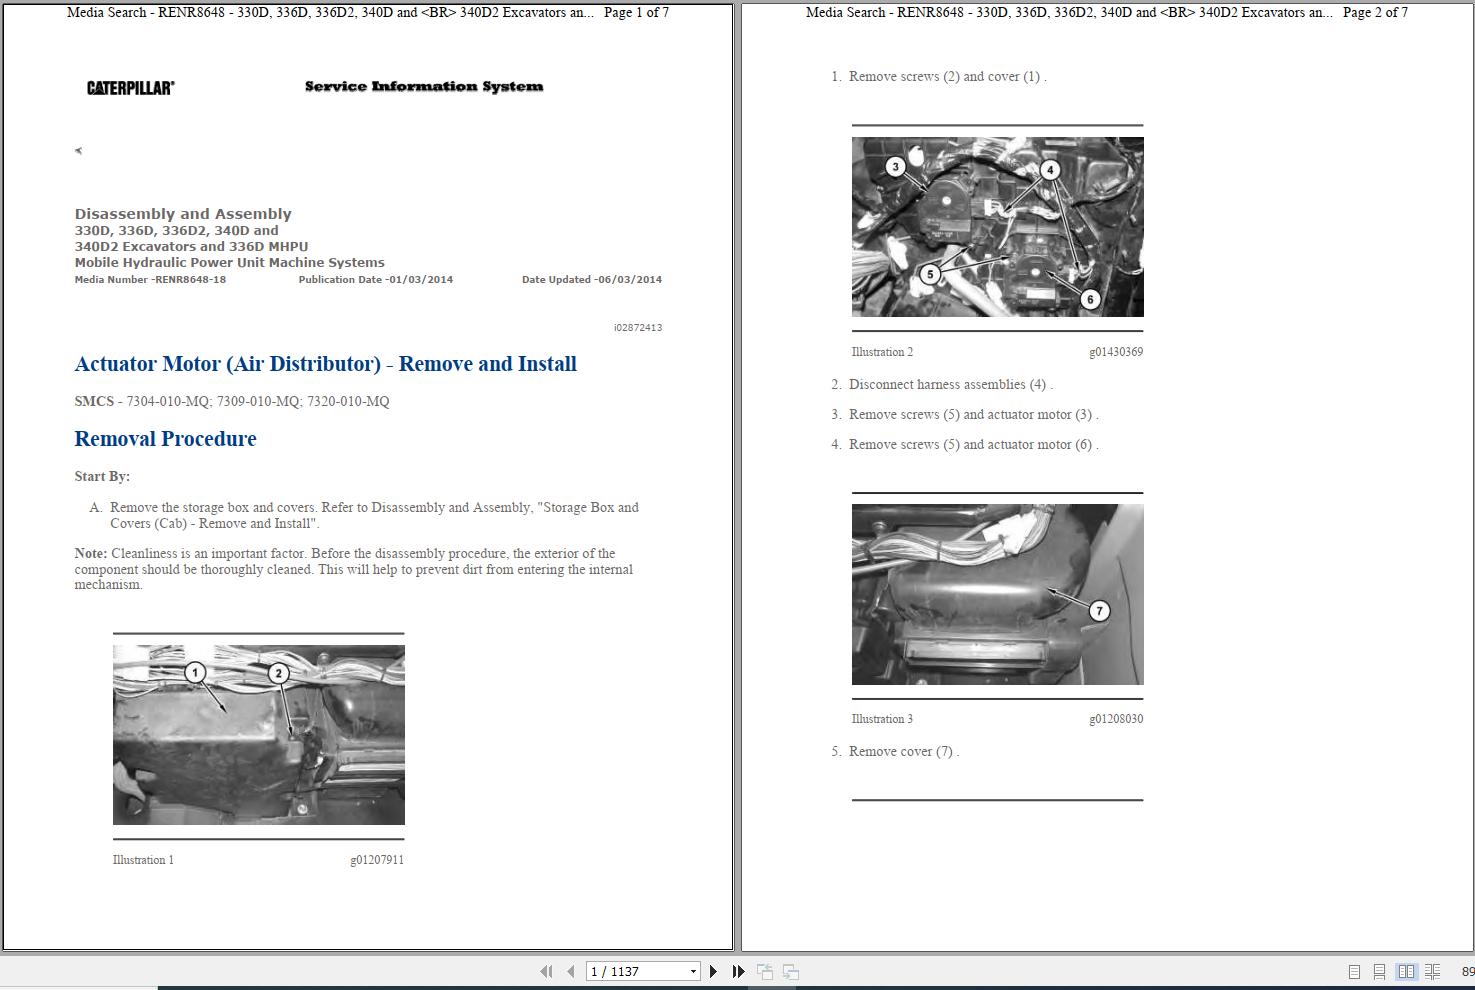Jump to the last page
Screen dimensions: 1475x990
737,970
